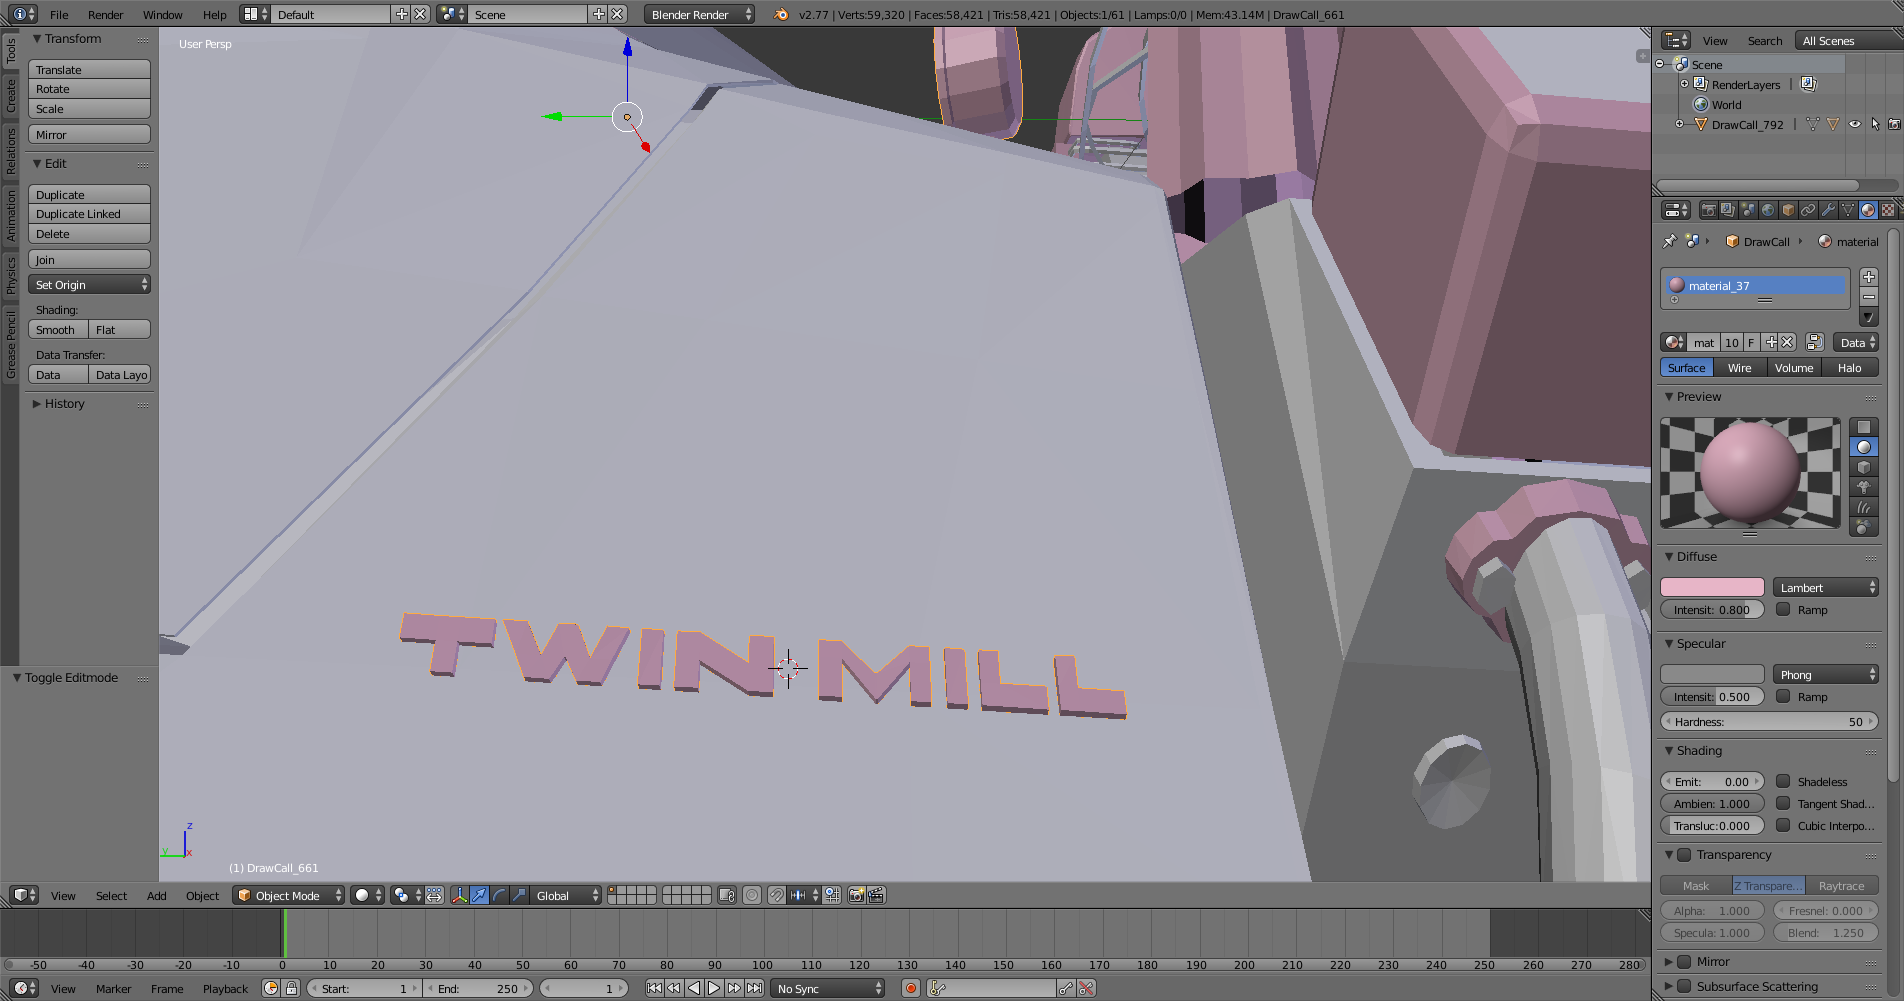Click the diffuse color swatch
This screenshot has height=1001, width=1904.
(1712, 587)
